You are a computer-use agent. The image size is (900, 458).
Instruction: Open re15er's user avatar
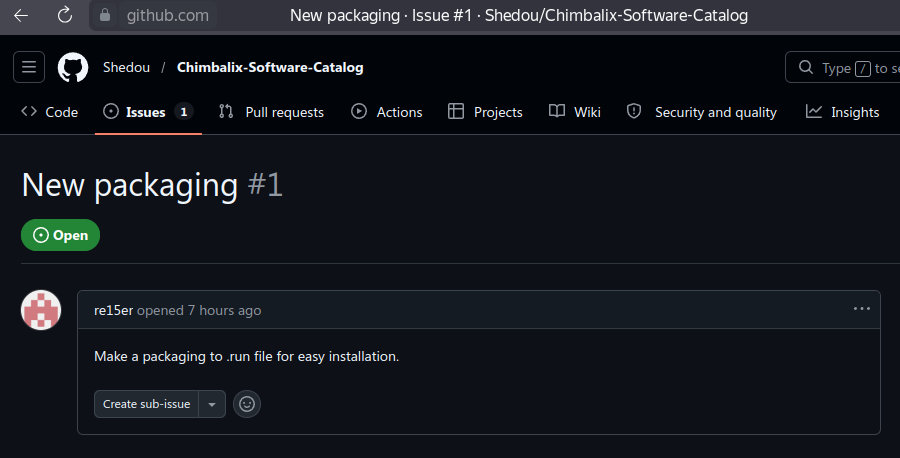click(x=41, y=310)
